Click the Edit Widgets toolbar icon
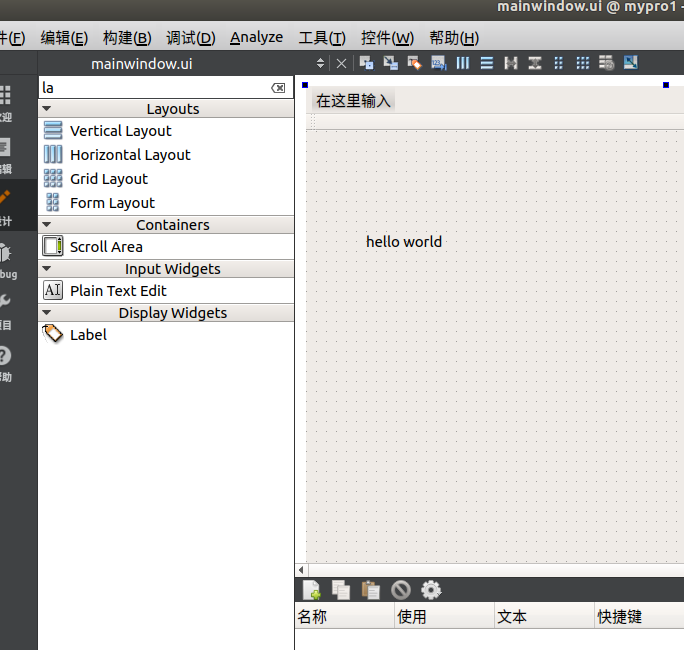The height and width of the screenshot is (650, 684). pyautogui.click(x=366, y=63)
